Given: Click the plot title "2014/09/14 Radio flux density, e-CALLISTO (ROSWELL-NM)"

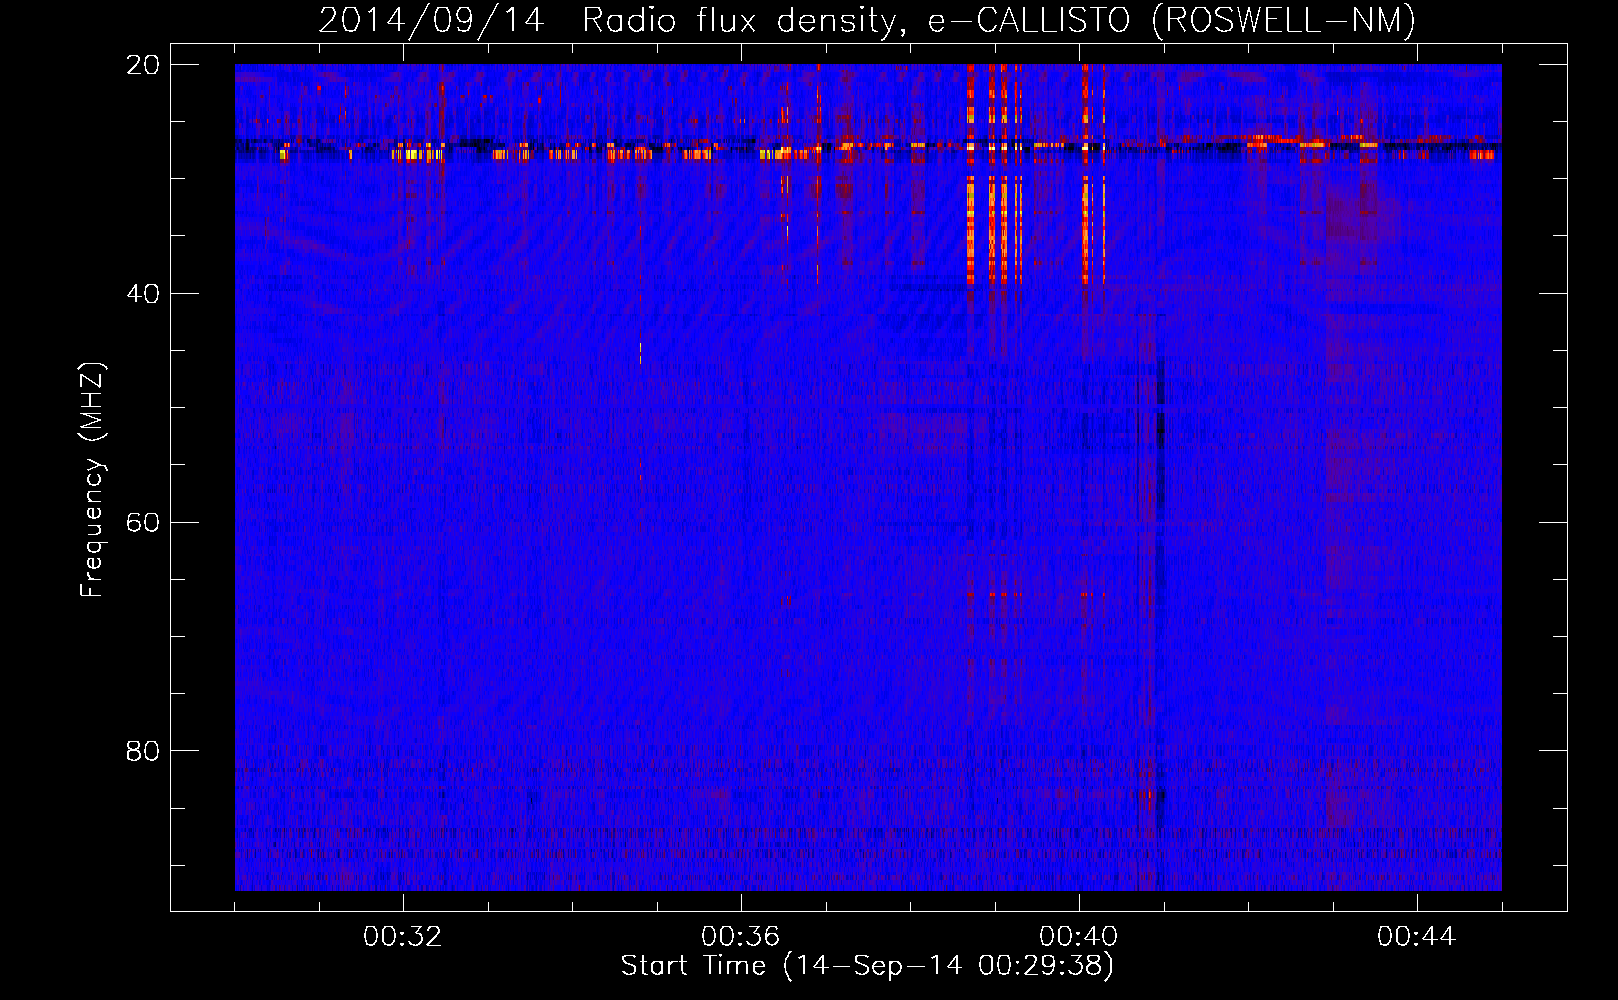Looking at the screenshot, I should [x=867, y=21].
